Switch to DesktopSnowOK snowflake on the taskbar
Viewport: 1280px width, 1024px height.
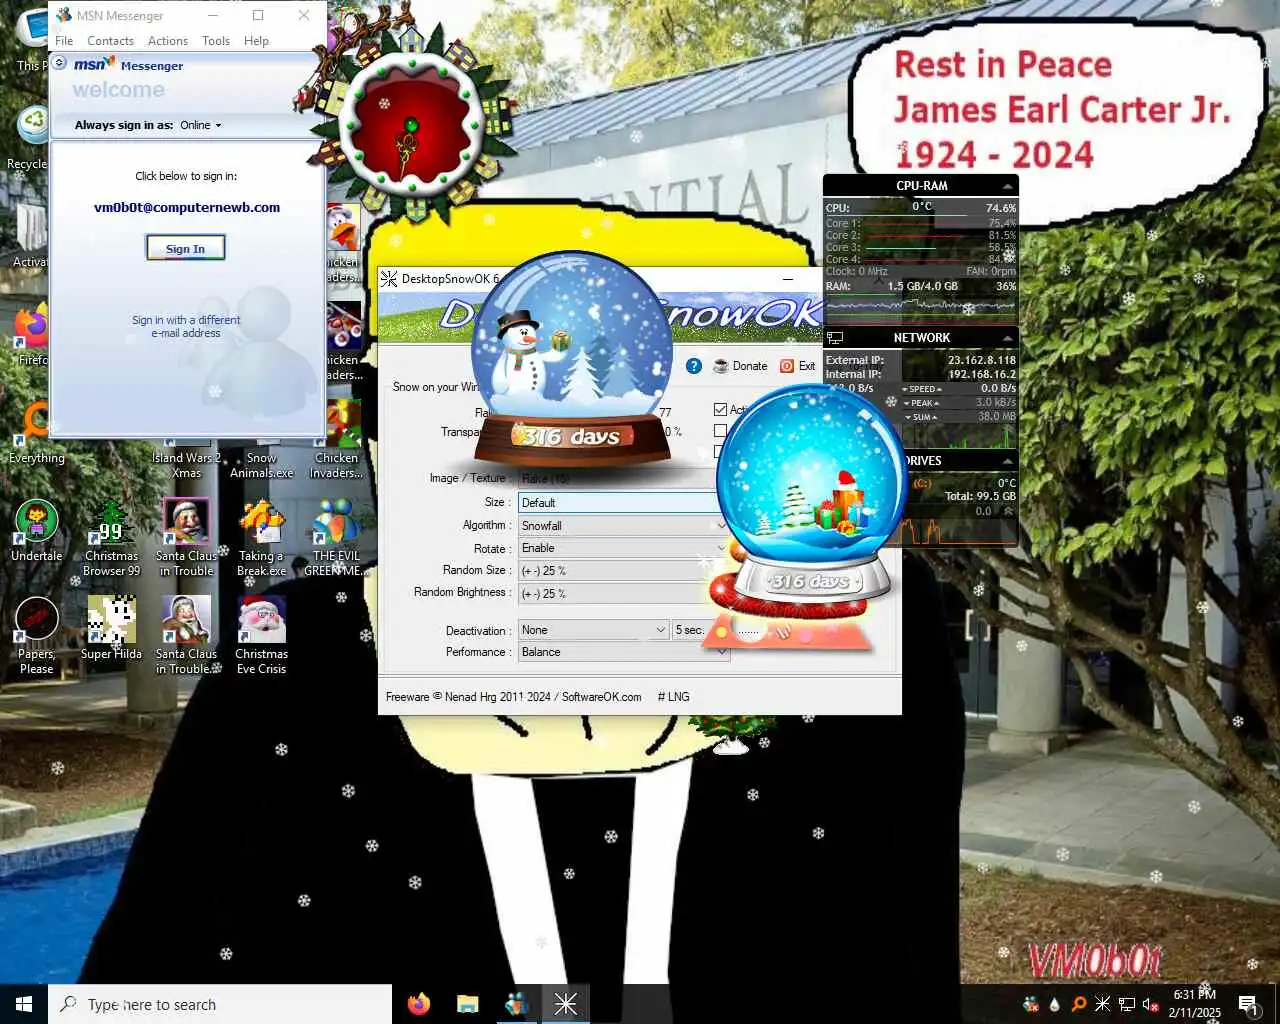coord(565,1004)
